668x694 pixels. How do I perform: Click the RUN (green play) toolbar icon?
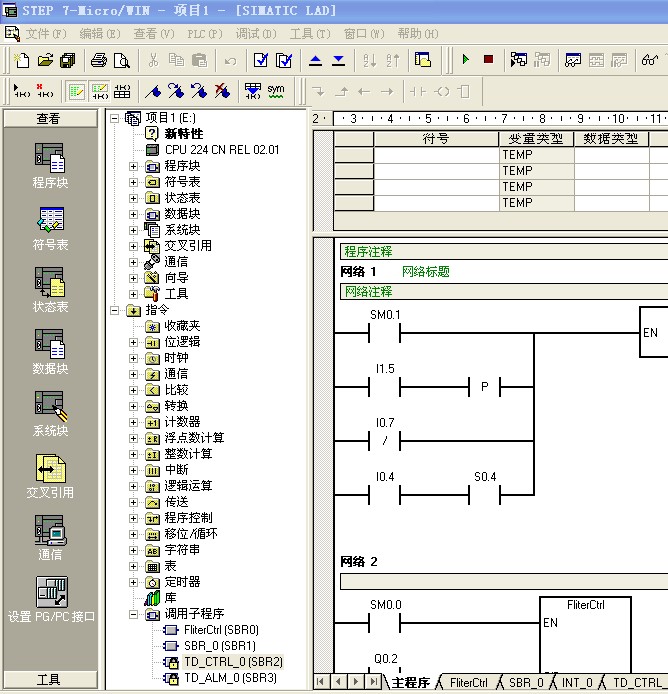coord(465,60)
